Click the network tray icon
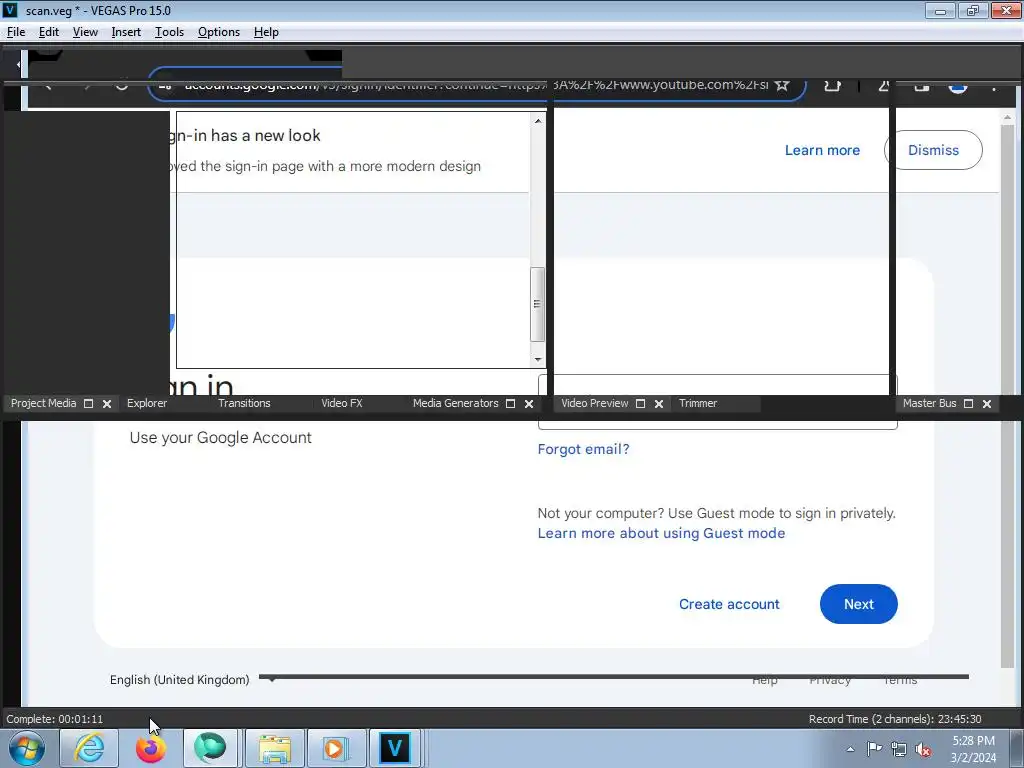Viewport: 1024px width, 768px height. (x=899, y=749)
